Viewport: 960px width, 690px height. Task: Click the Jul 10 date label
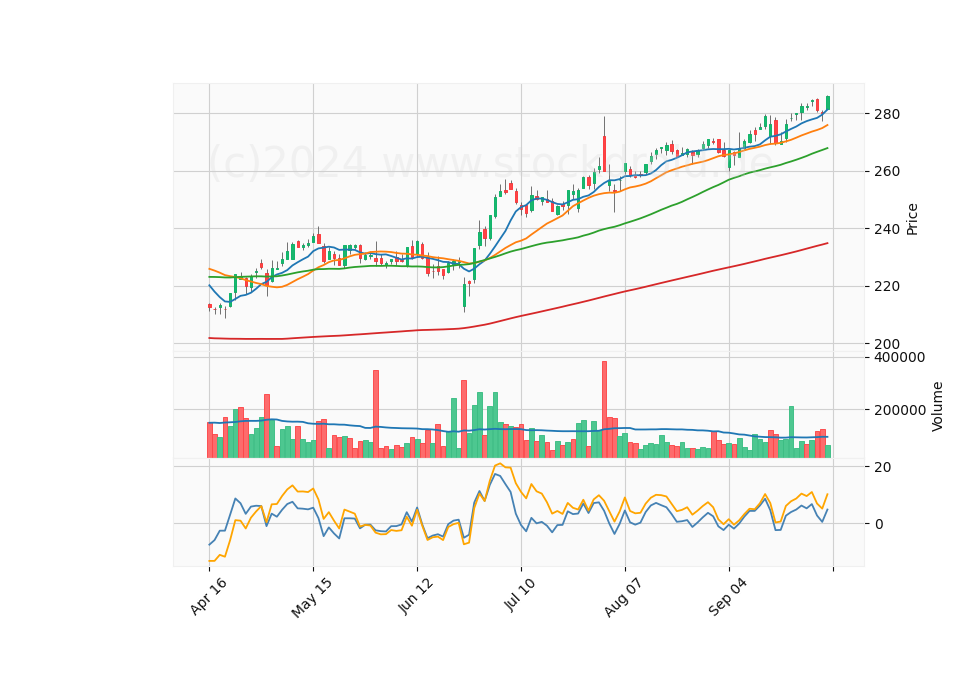pos(520,594)
